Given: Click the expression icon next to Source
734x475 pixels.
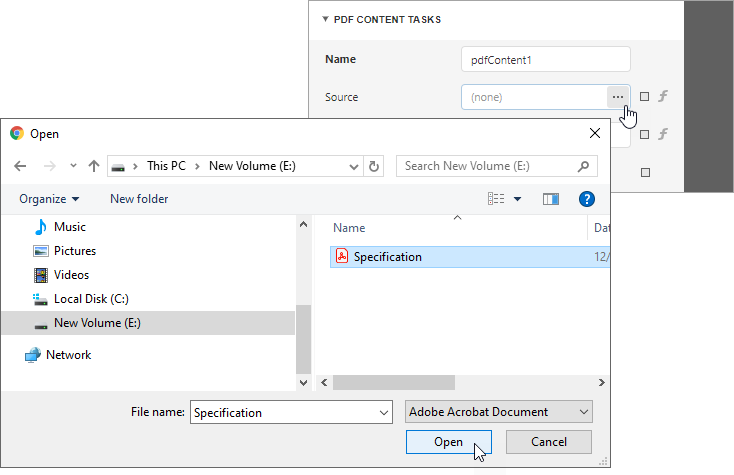Looking at the screenshot, I should [662, 97].
